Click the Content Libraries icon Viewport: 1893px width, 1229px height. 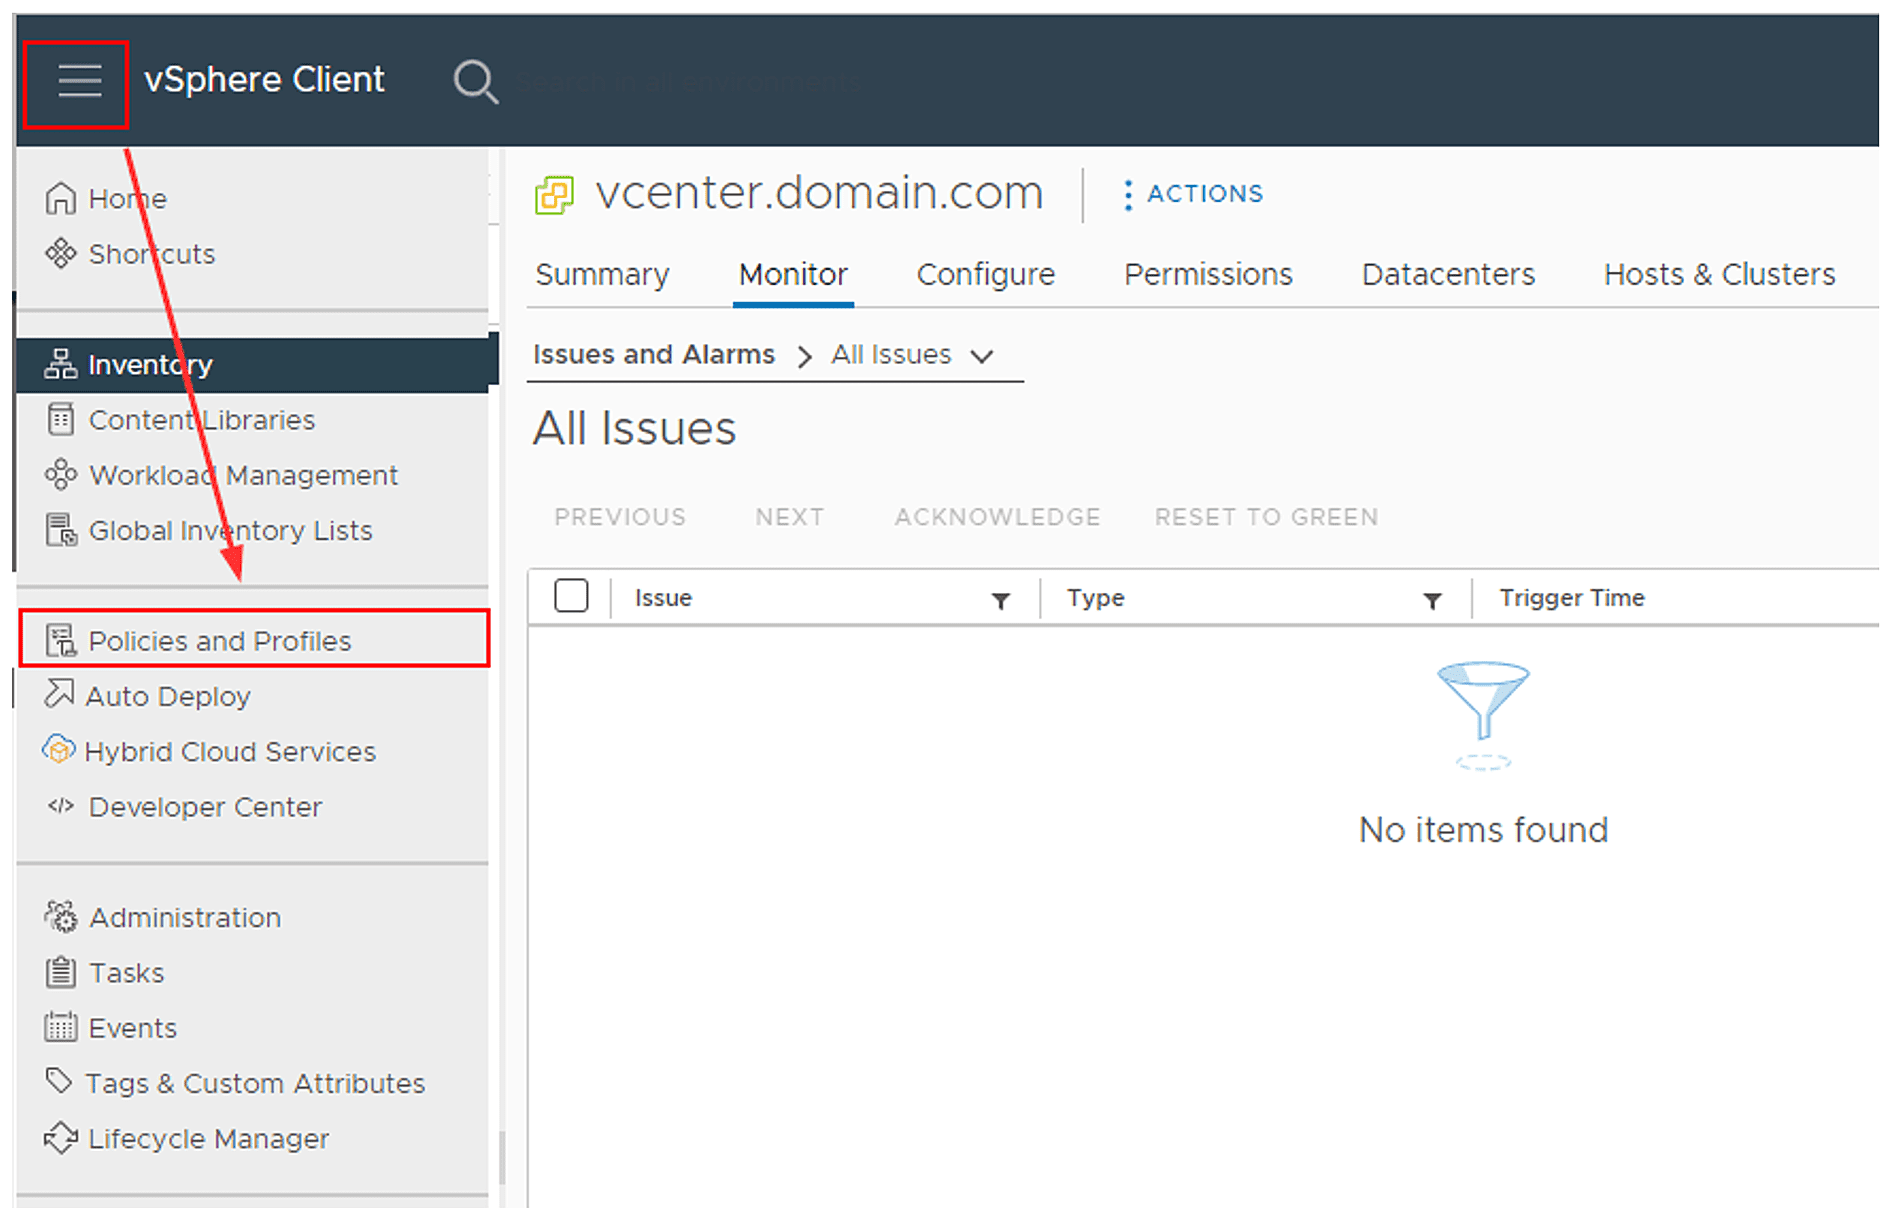60,419
